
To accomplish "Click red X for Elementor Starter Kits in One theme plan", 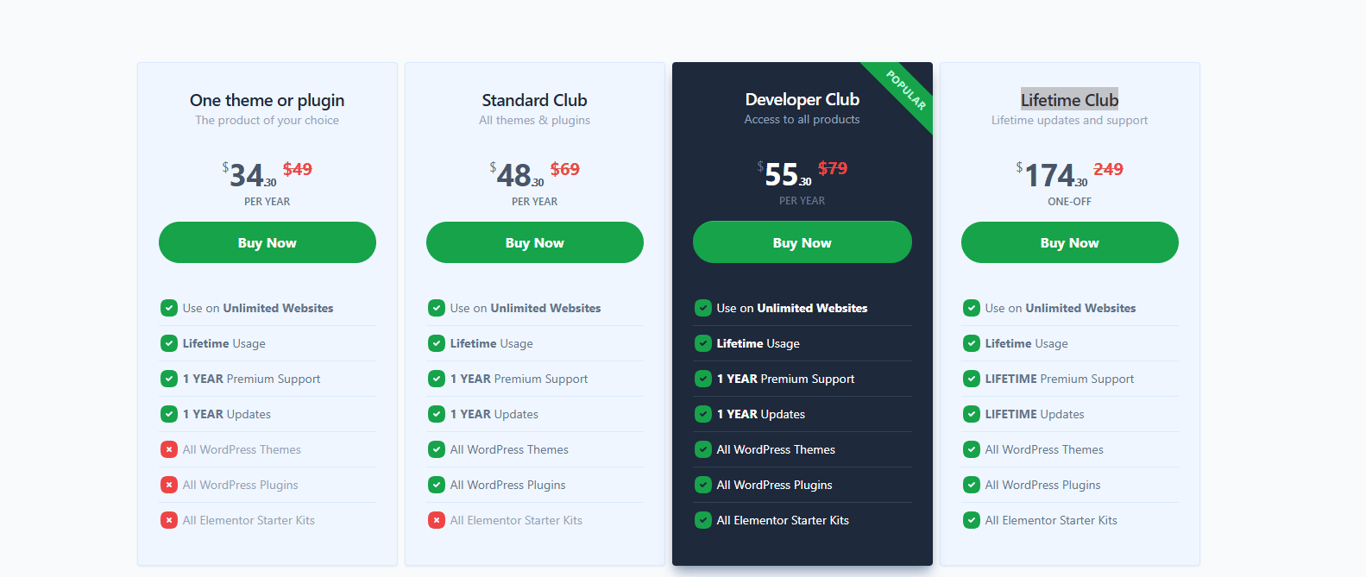I will pyautogui.click(x=169, y=520).
